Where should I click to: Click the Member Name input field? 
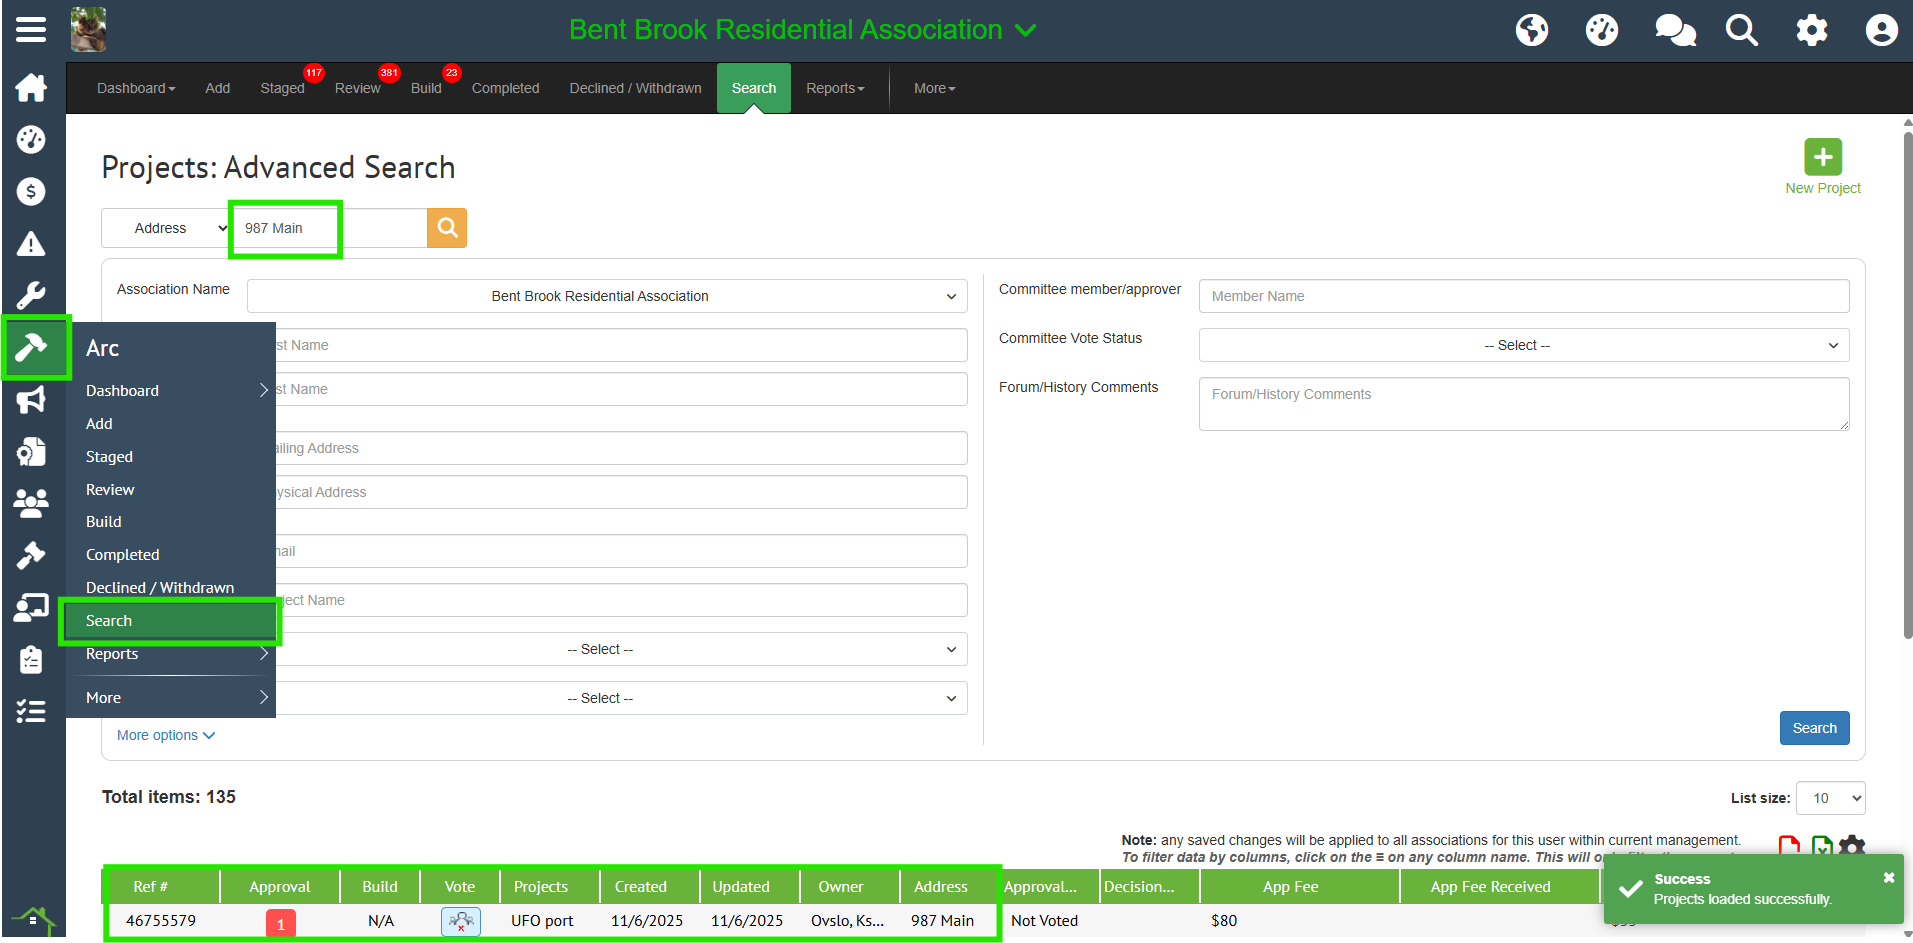point(1523,296)
